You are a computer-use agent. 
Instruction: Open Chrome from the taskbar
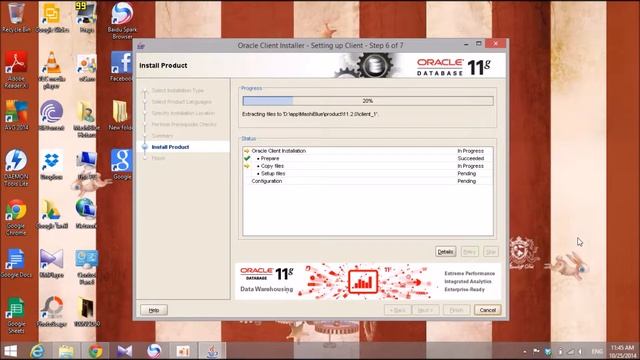coord(96,351)
